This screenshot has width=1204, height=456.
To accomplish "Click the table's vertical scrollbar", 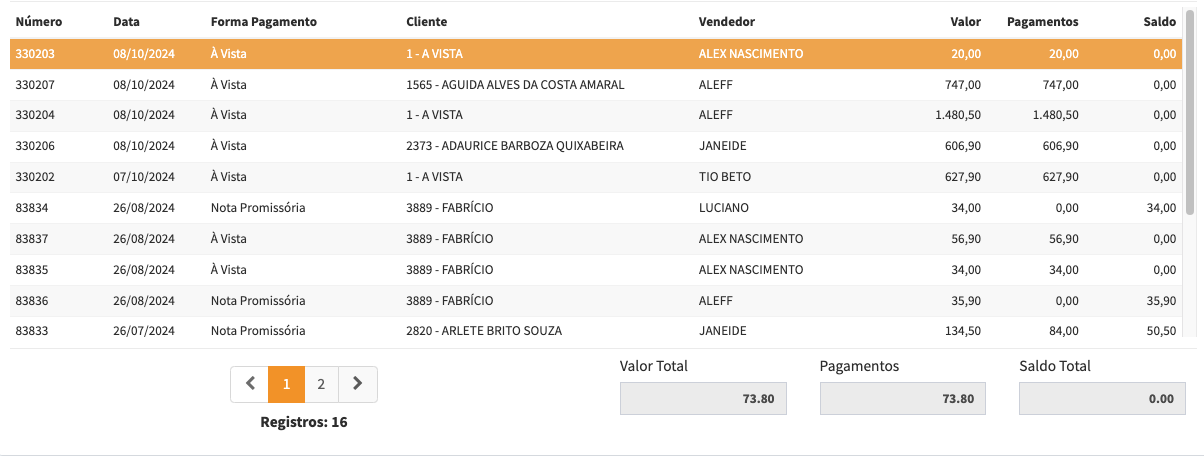I will [x=1190, y=110].
